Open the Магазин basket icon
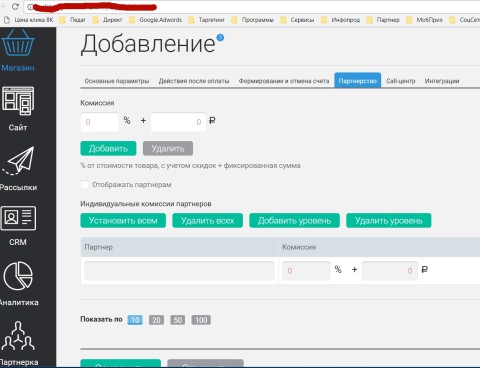 pos(18,43)
